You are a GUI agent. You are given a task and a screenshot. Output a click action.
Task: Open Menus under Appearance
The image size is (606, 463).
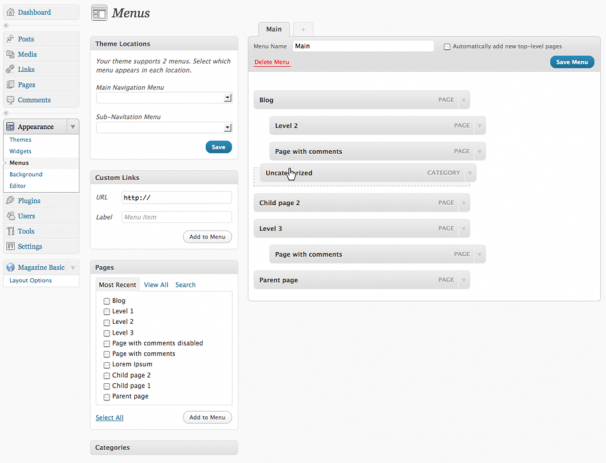click(x=19, y=163)
